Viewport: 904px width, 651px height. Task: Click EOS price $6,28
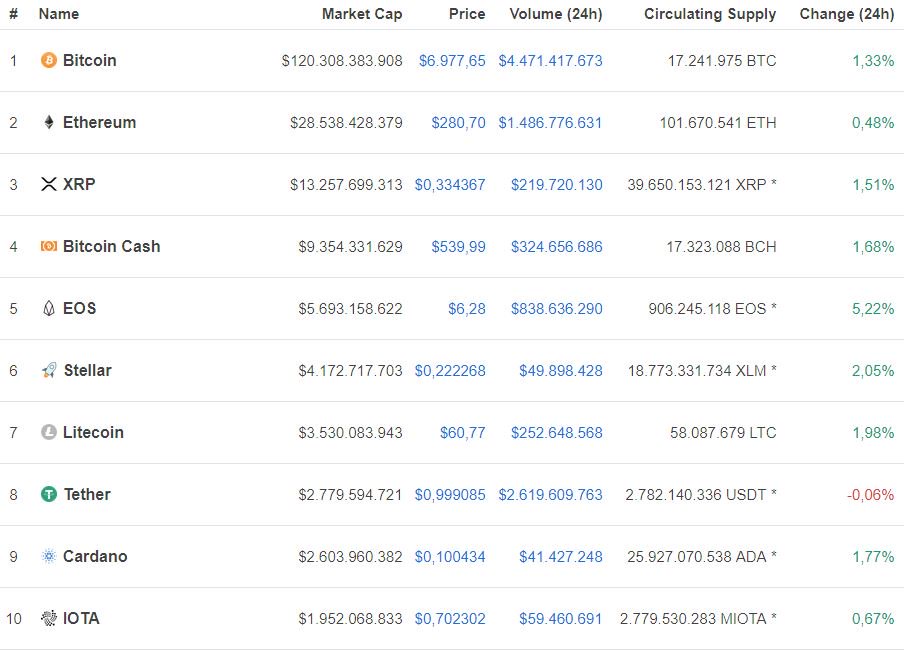click(x=467, y=308)
